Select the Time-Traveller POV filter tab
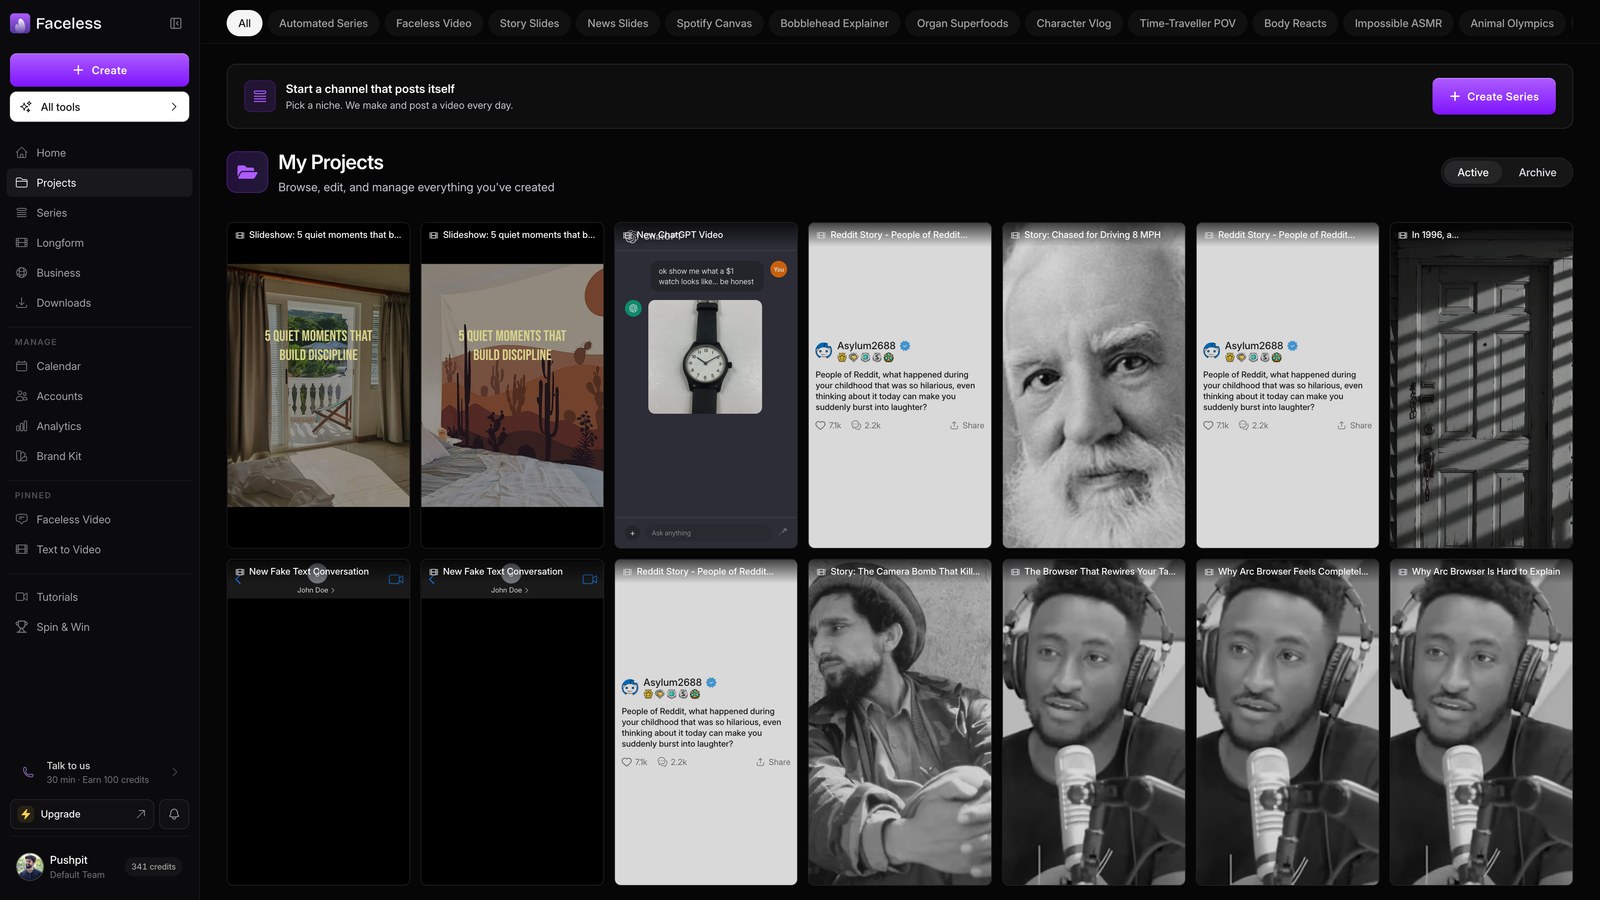The width and height of the screenshot is (1600, 900). (x=1187, y=23)
